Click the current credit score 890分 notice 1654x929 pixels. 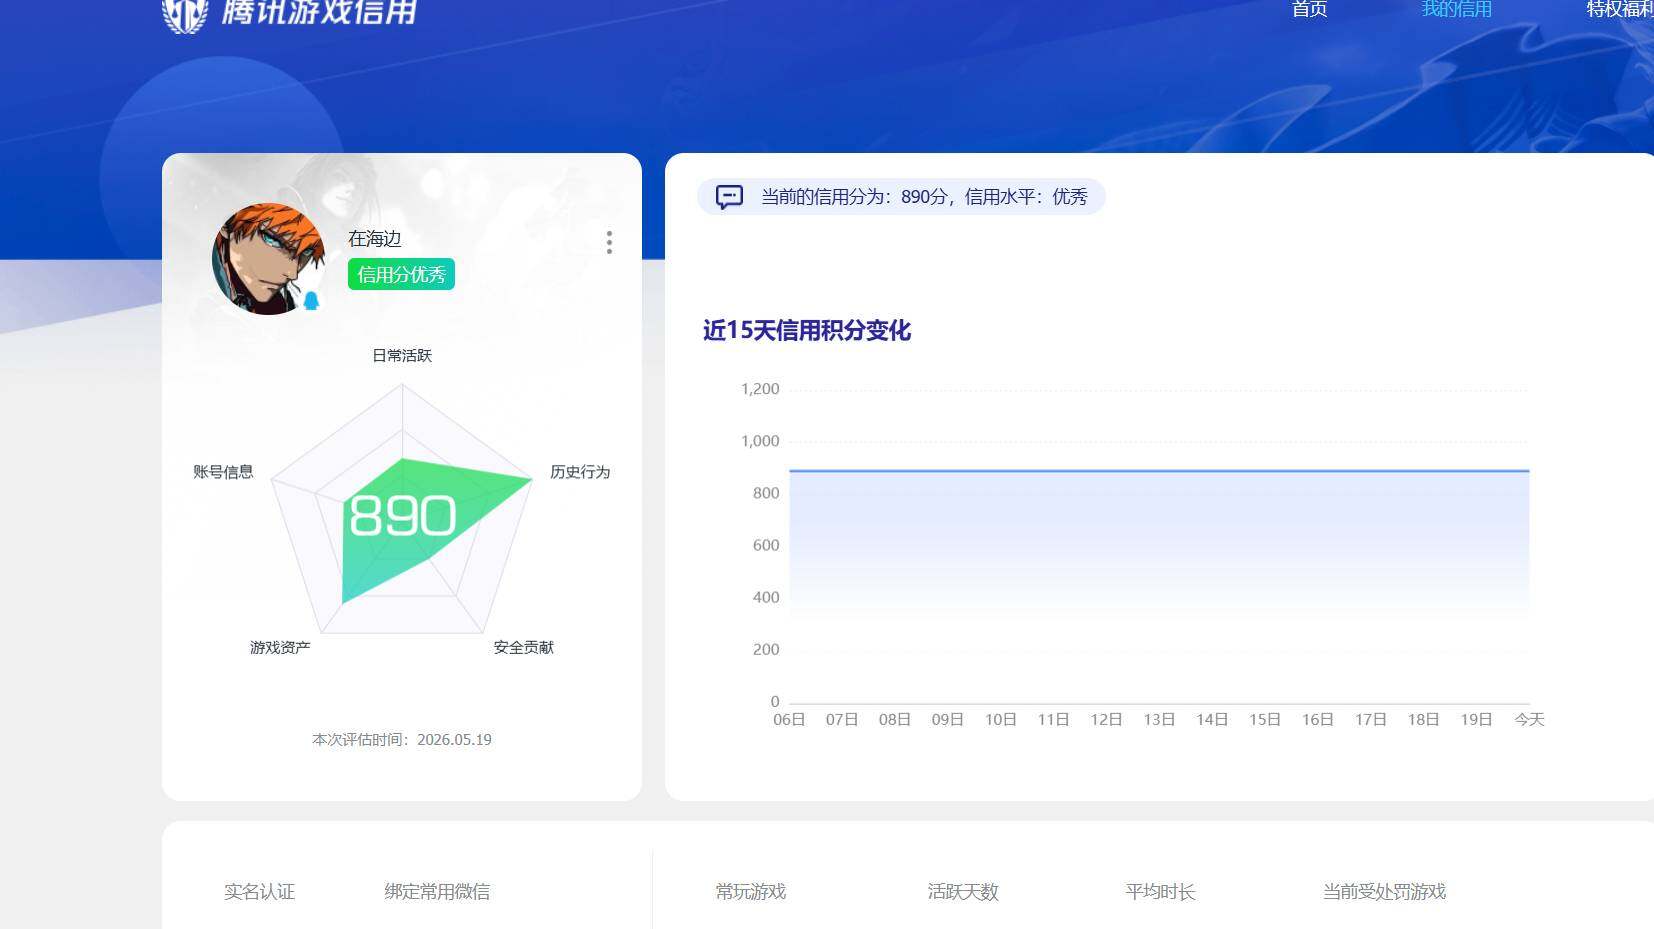[901, 197]
